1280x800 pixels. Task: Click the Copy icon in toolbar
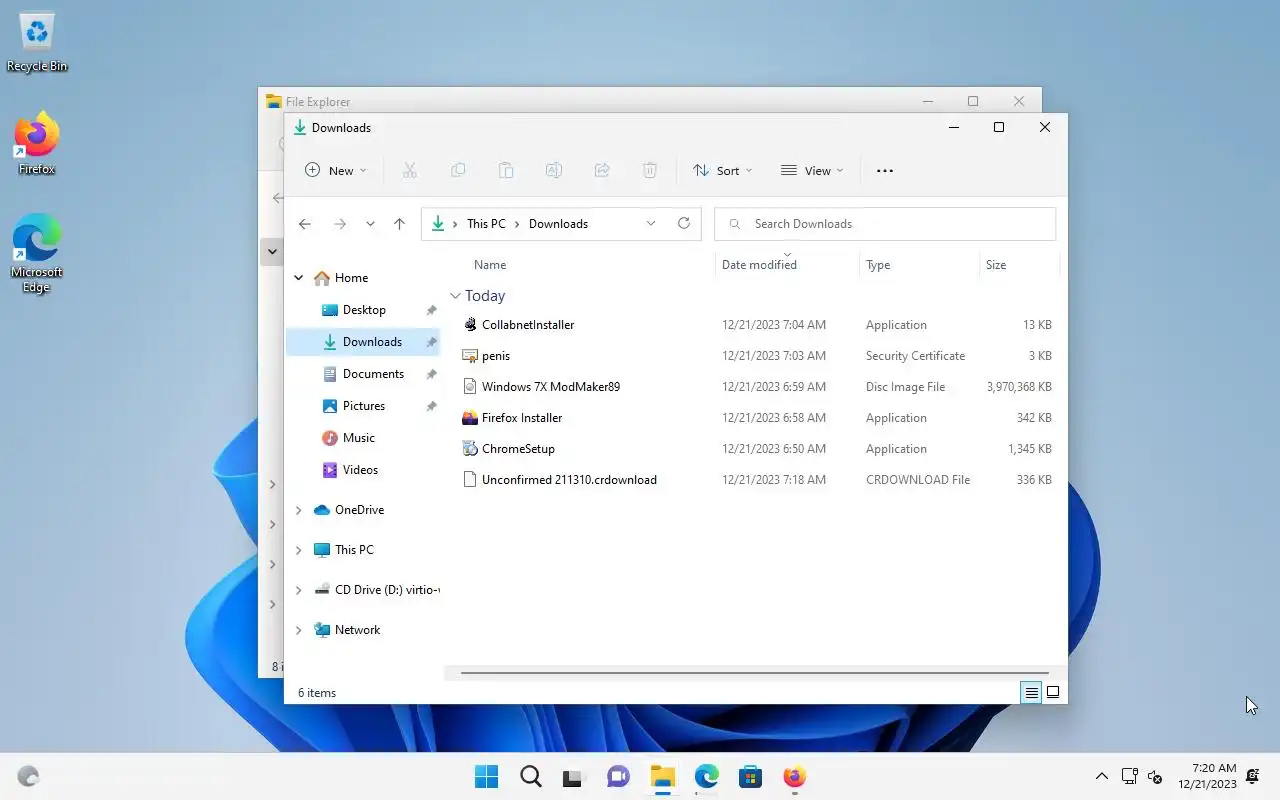pos(458,171)
